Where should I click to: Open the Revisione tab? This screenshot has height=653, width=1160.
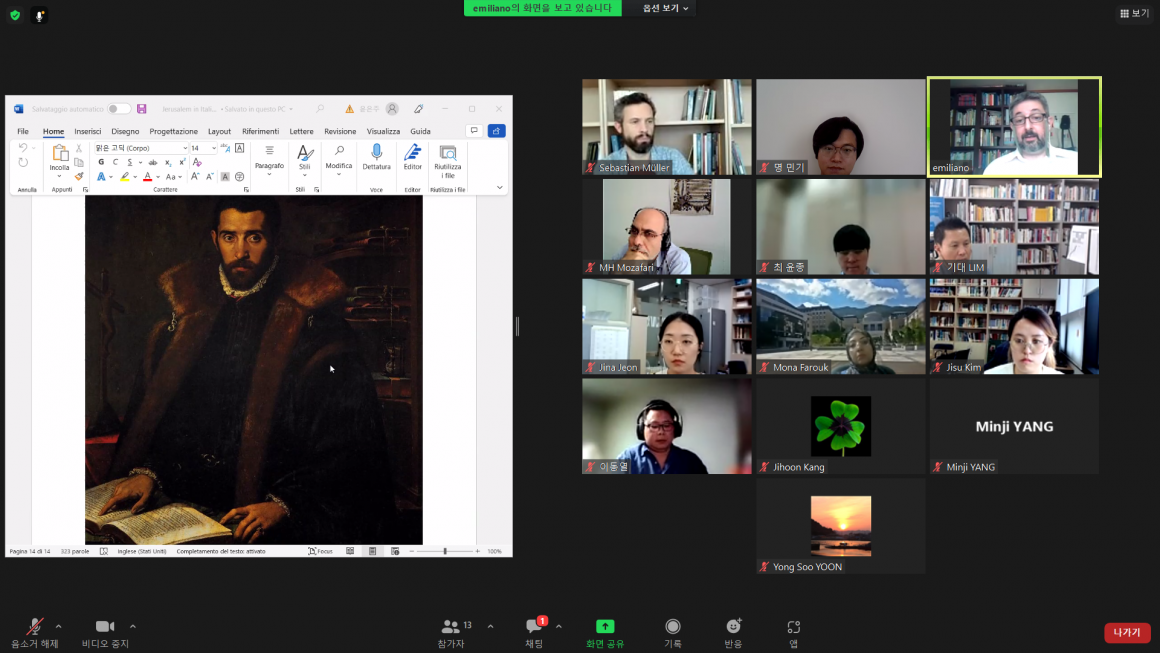[340, 131]
